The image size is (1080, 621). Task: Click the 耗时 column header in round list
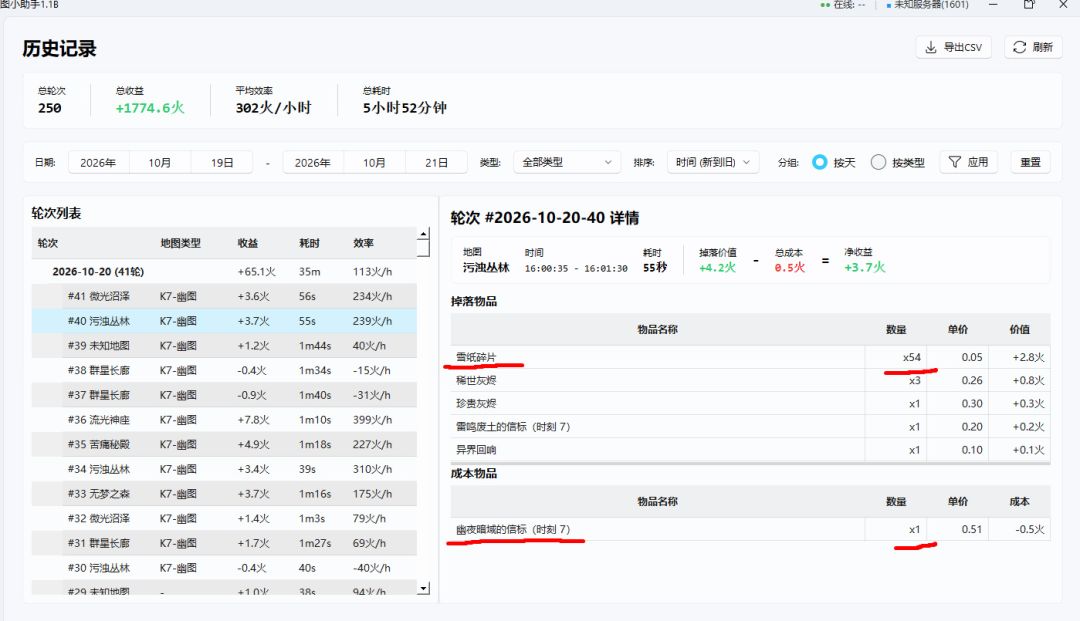[x=309, y=243]
